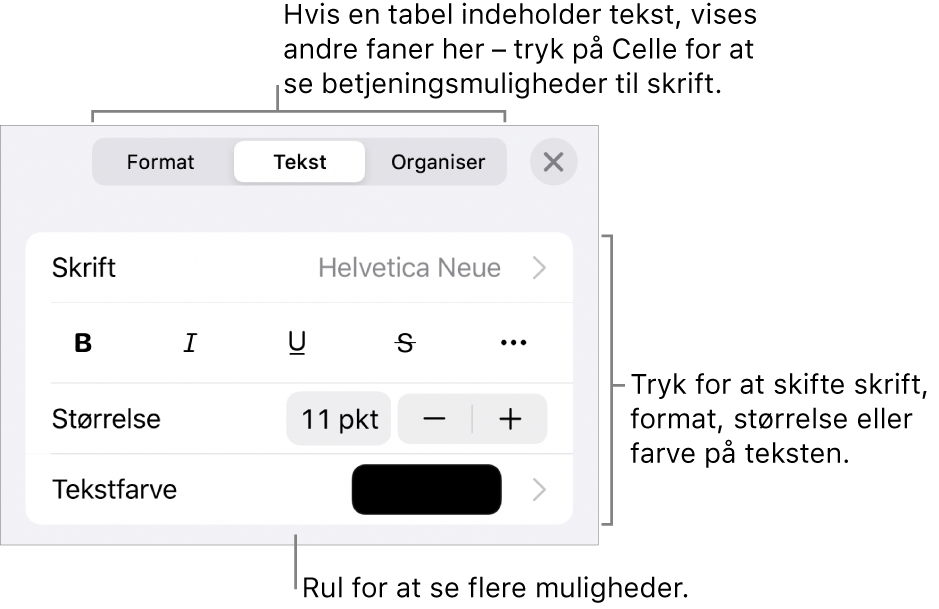Decrease the font size with the minus icon
The width and height of the screenshot is (939, 609).
click(x=435, y=419)
